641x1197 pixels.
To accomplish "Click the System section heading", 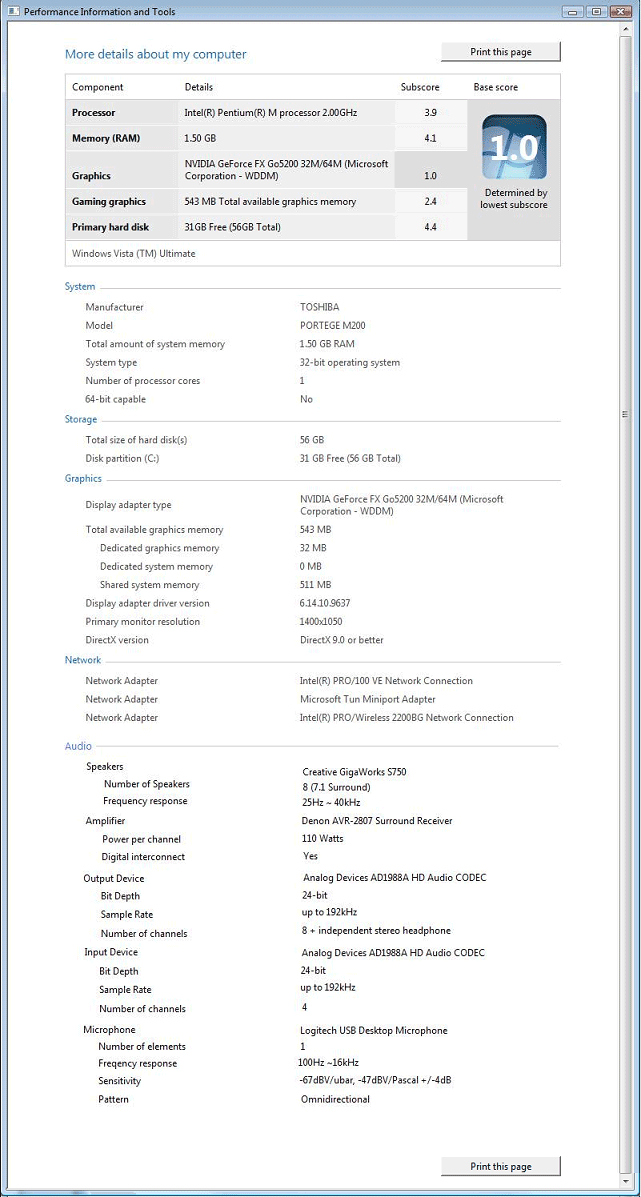I will point(80,287).
